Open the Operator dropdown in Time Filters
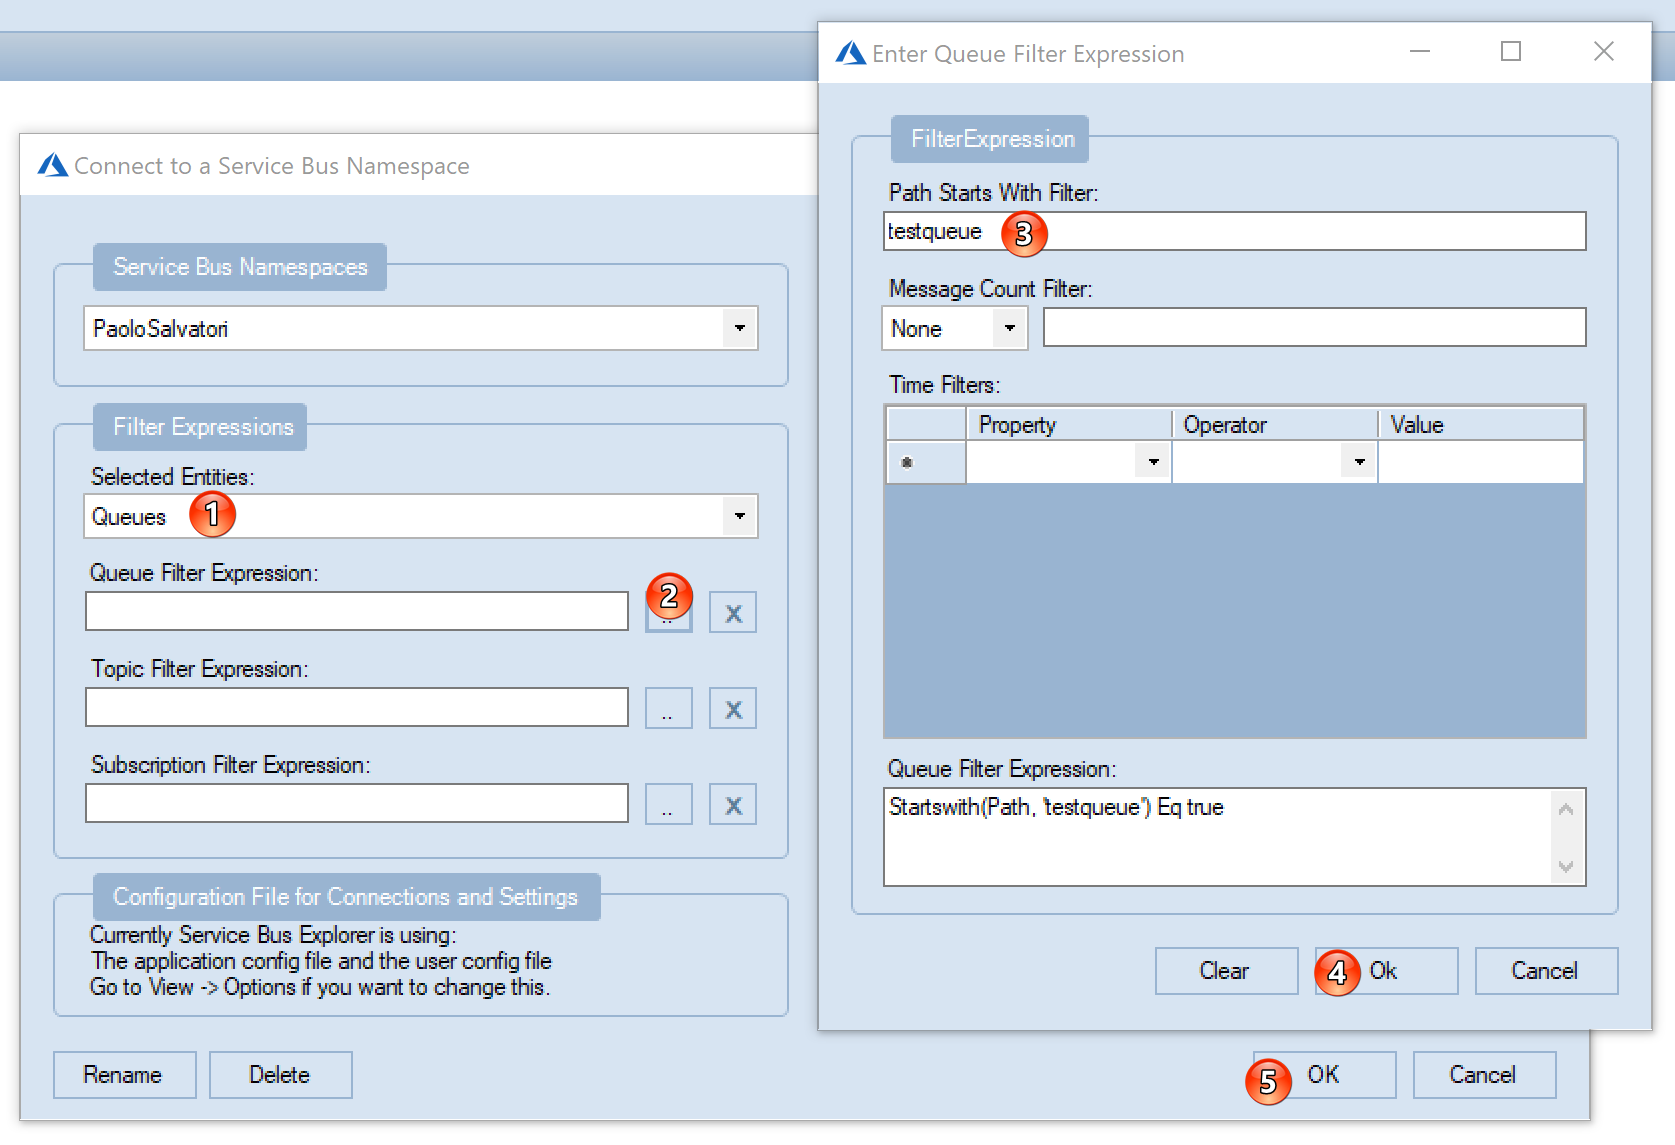This screenshot has width=1675, height=1145. (1358, 461)
